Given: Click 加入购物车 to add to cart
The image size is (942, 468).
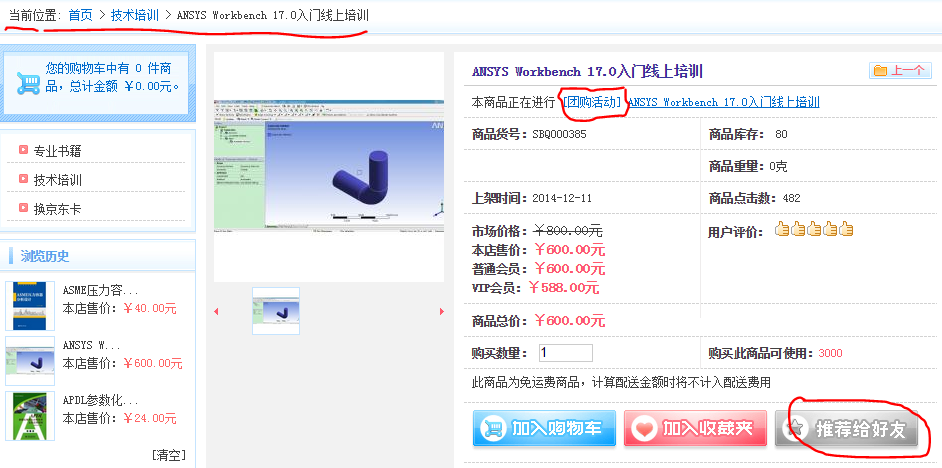Looking at the screenshot, I should [x=544, y=428].
